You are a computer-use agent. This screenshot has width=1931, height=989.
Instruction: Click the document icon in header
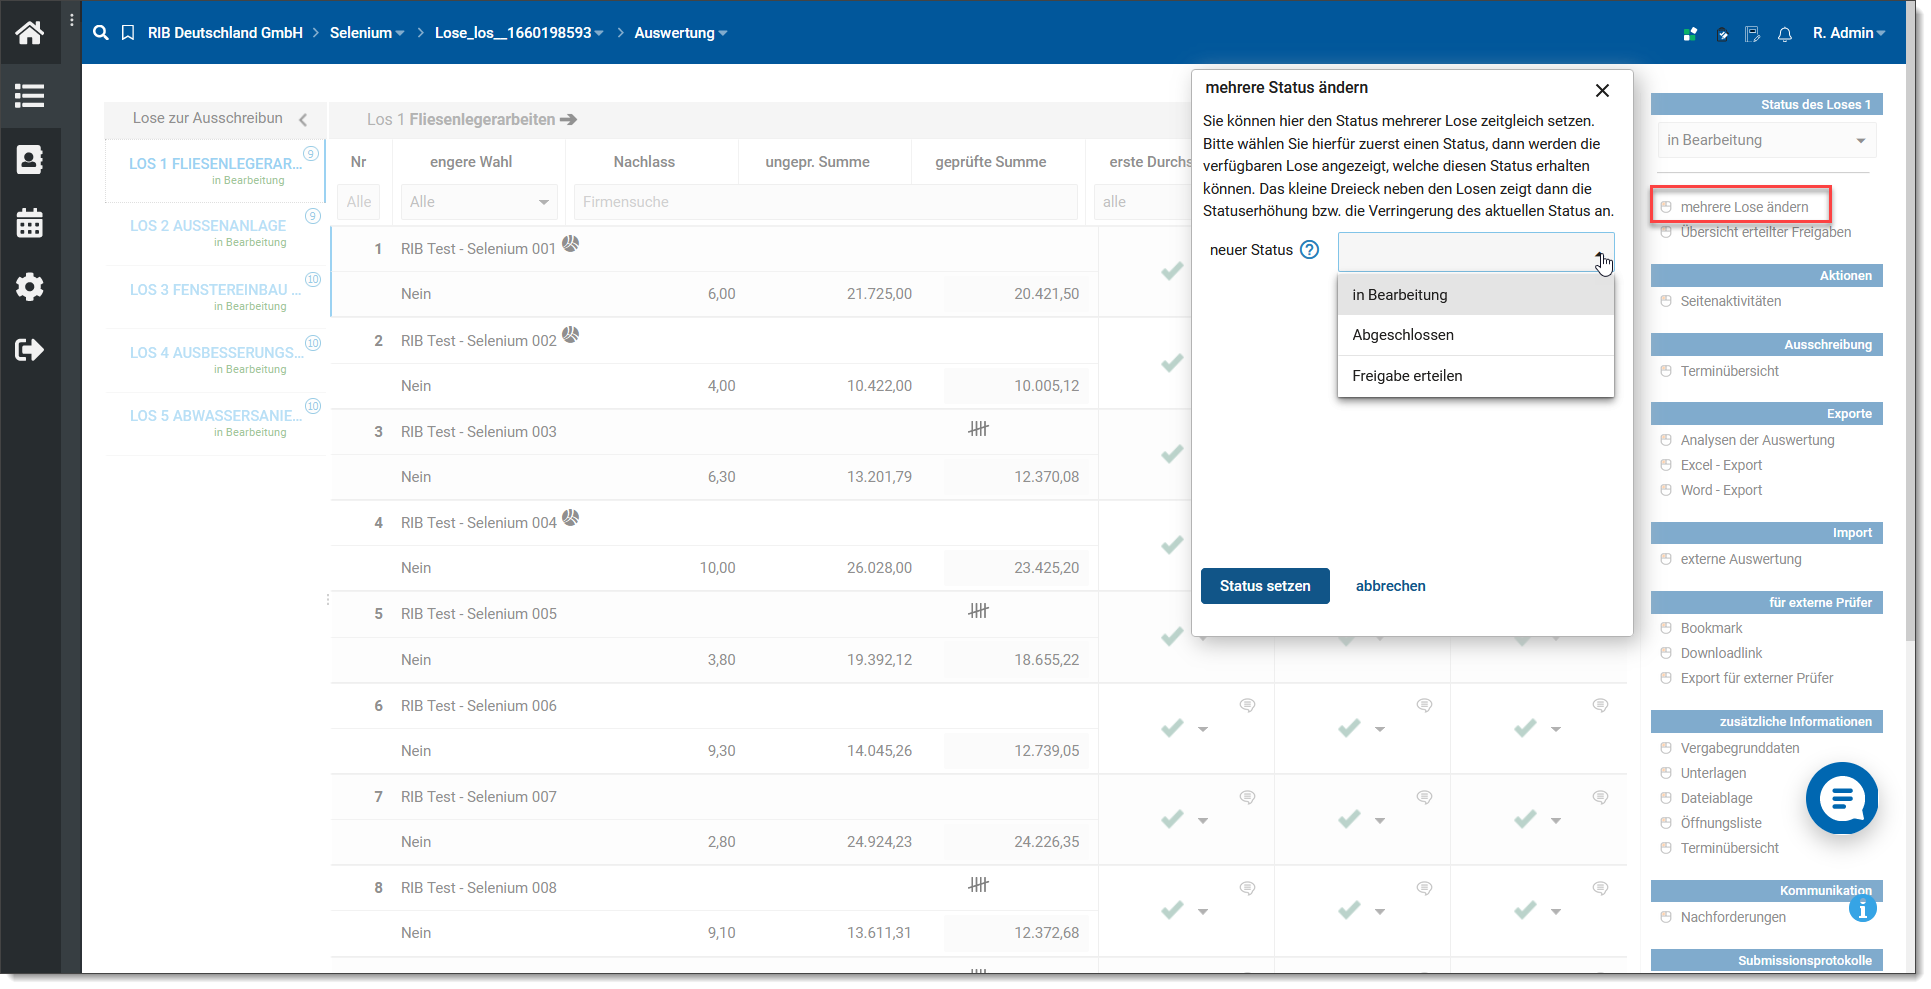click(x=1752, y=34)
